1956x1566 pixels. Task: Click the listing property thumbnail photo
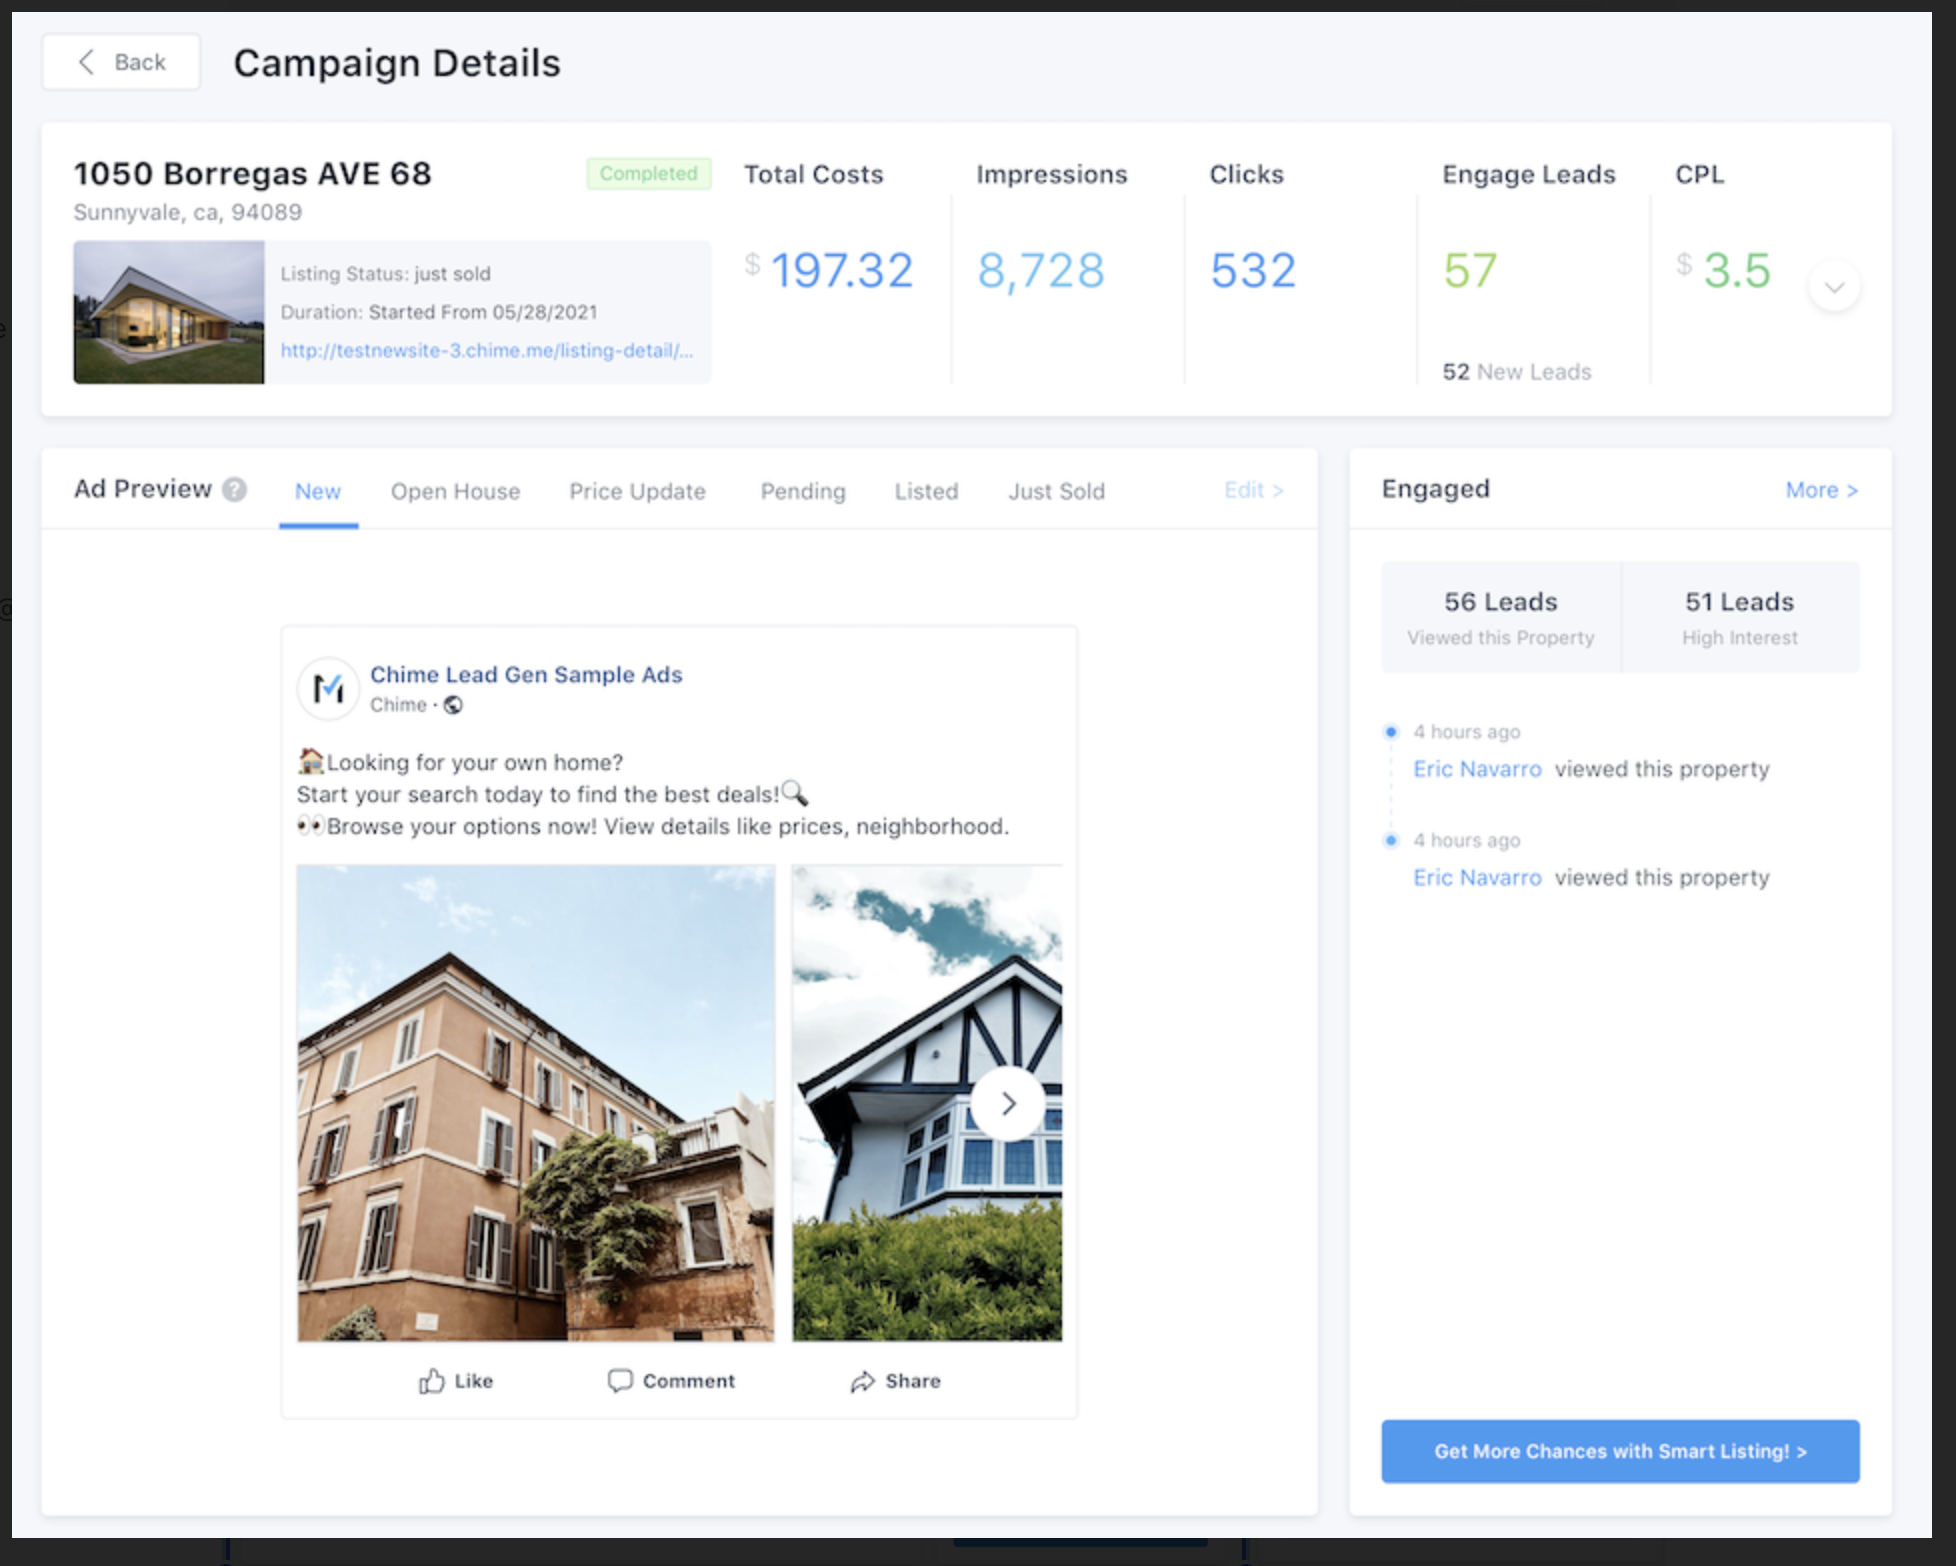pos(169,312)
